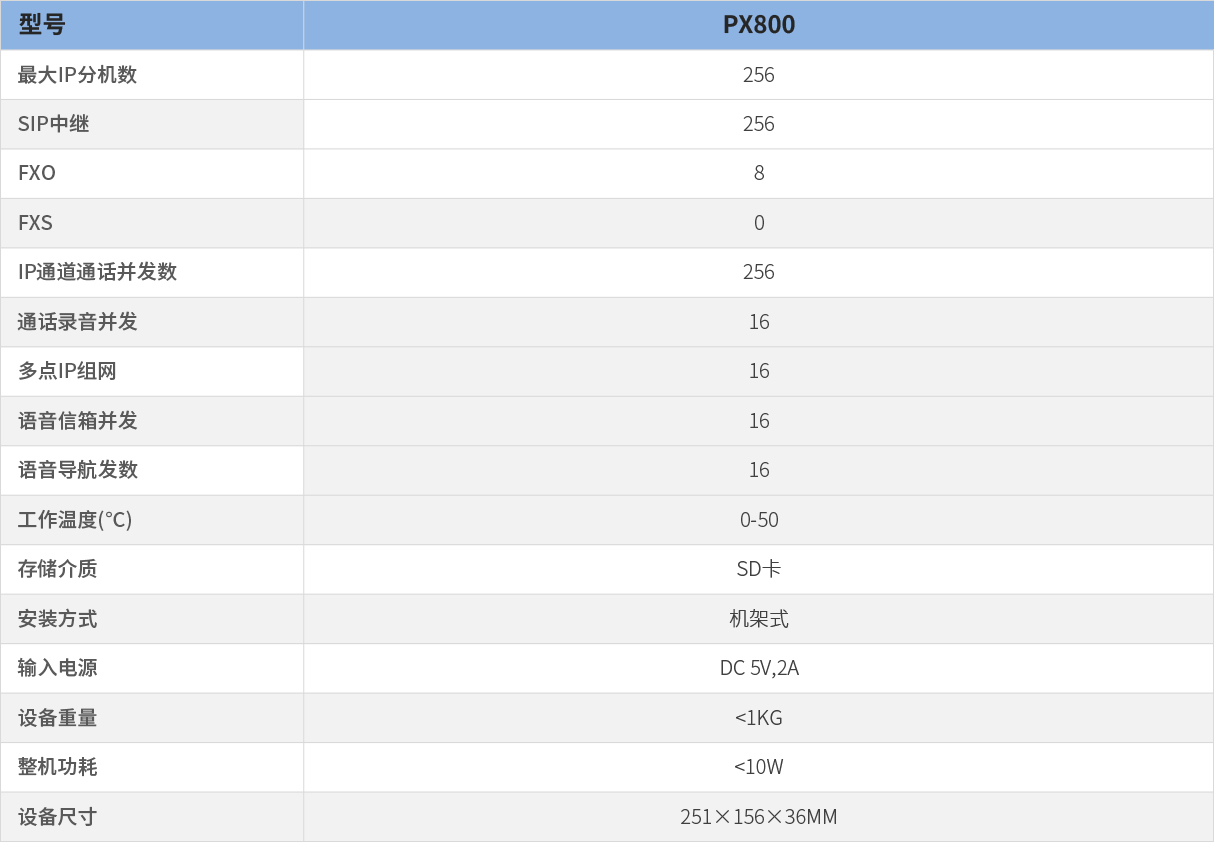Click the FXO row label
1214x842 pixels.
37,173
